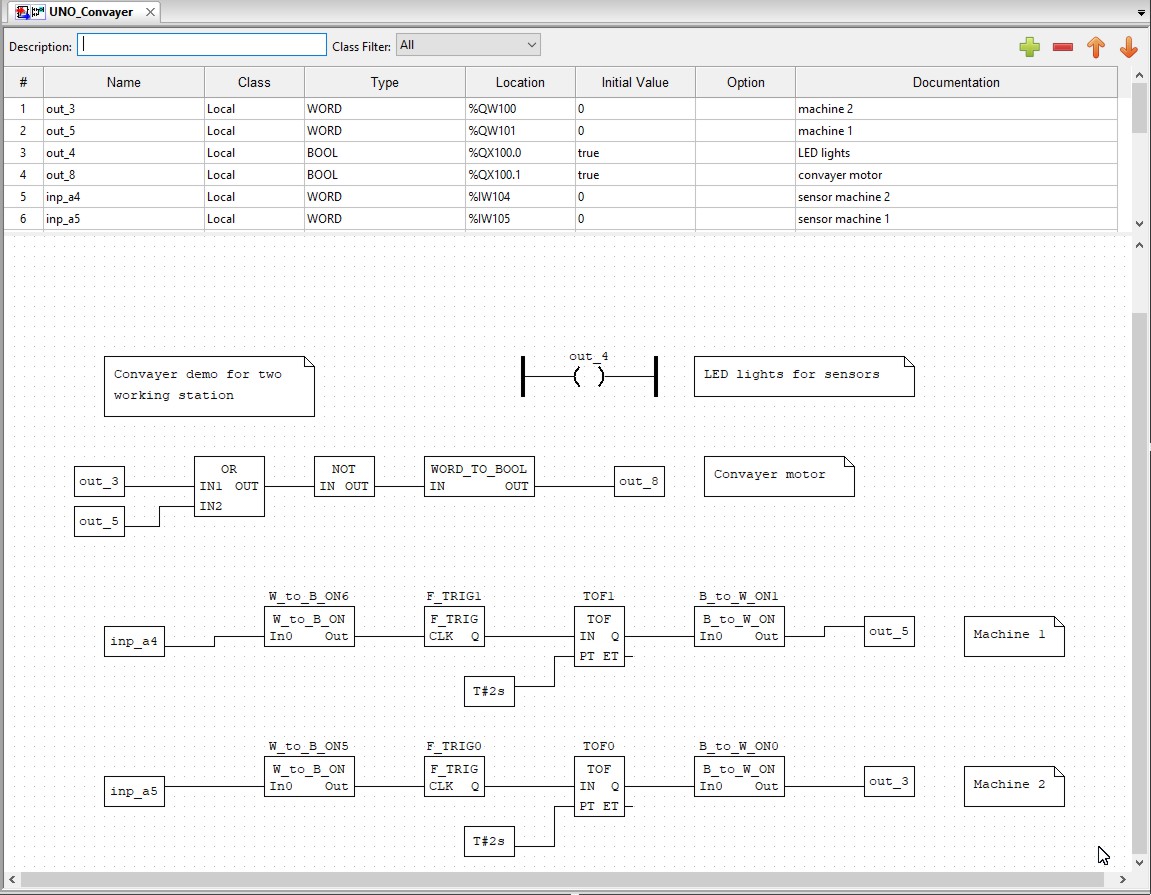The width and height of the screenshot is (1151, 895).
Task: Click the horizontal scrollbar right arrow
Action: click(1122, 879)
